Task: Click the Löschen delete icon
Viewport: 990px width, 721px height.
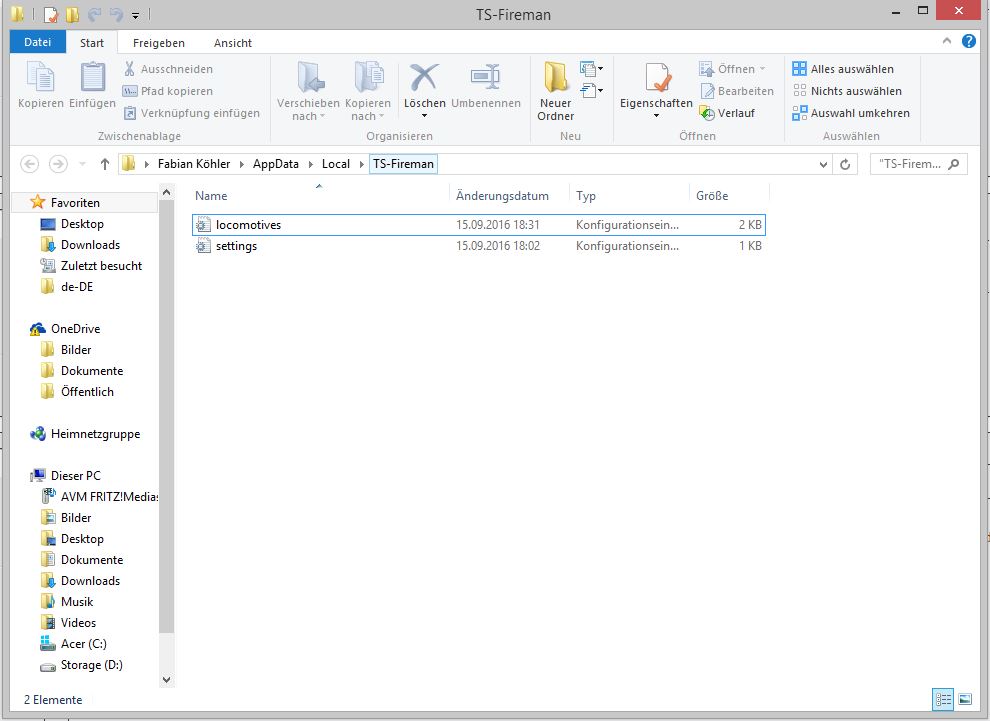Action: click(424, 80)
